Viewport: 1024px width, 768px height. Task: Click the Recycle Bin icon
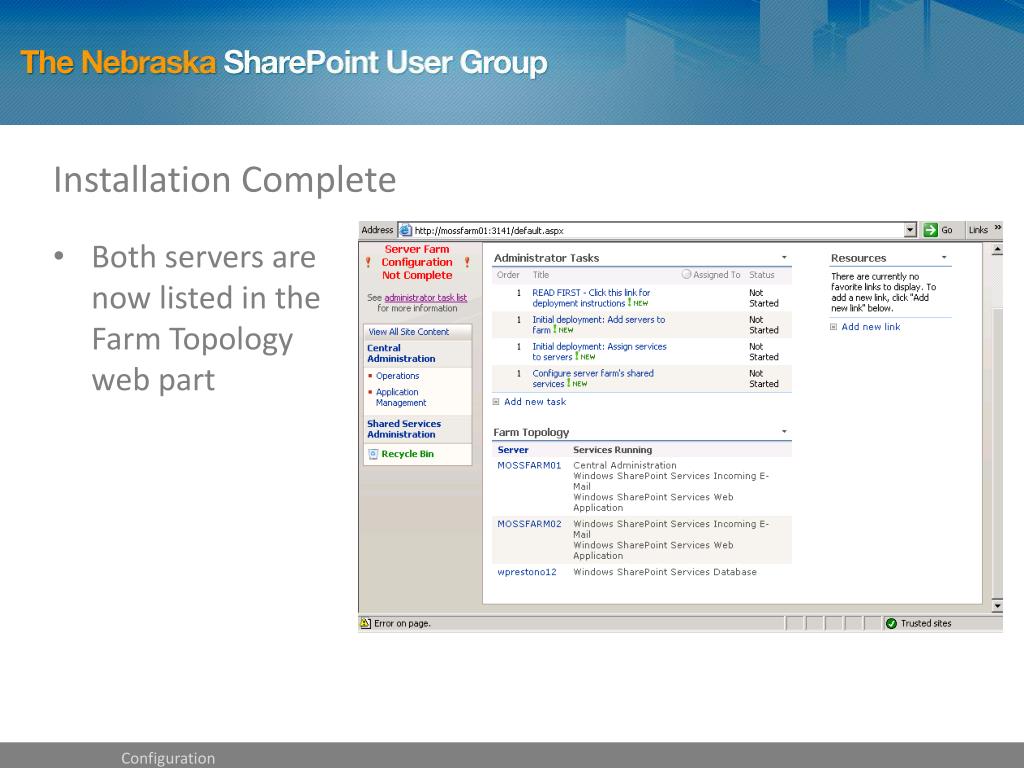tap(373, 454)
